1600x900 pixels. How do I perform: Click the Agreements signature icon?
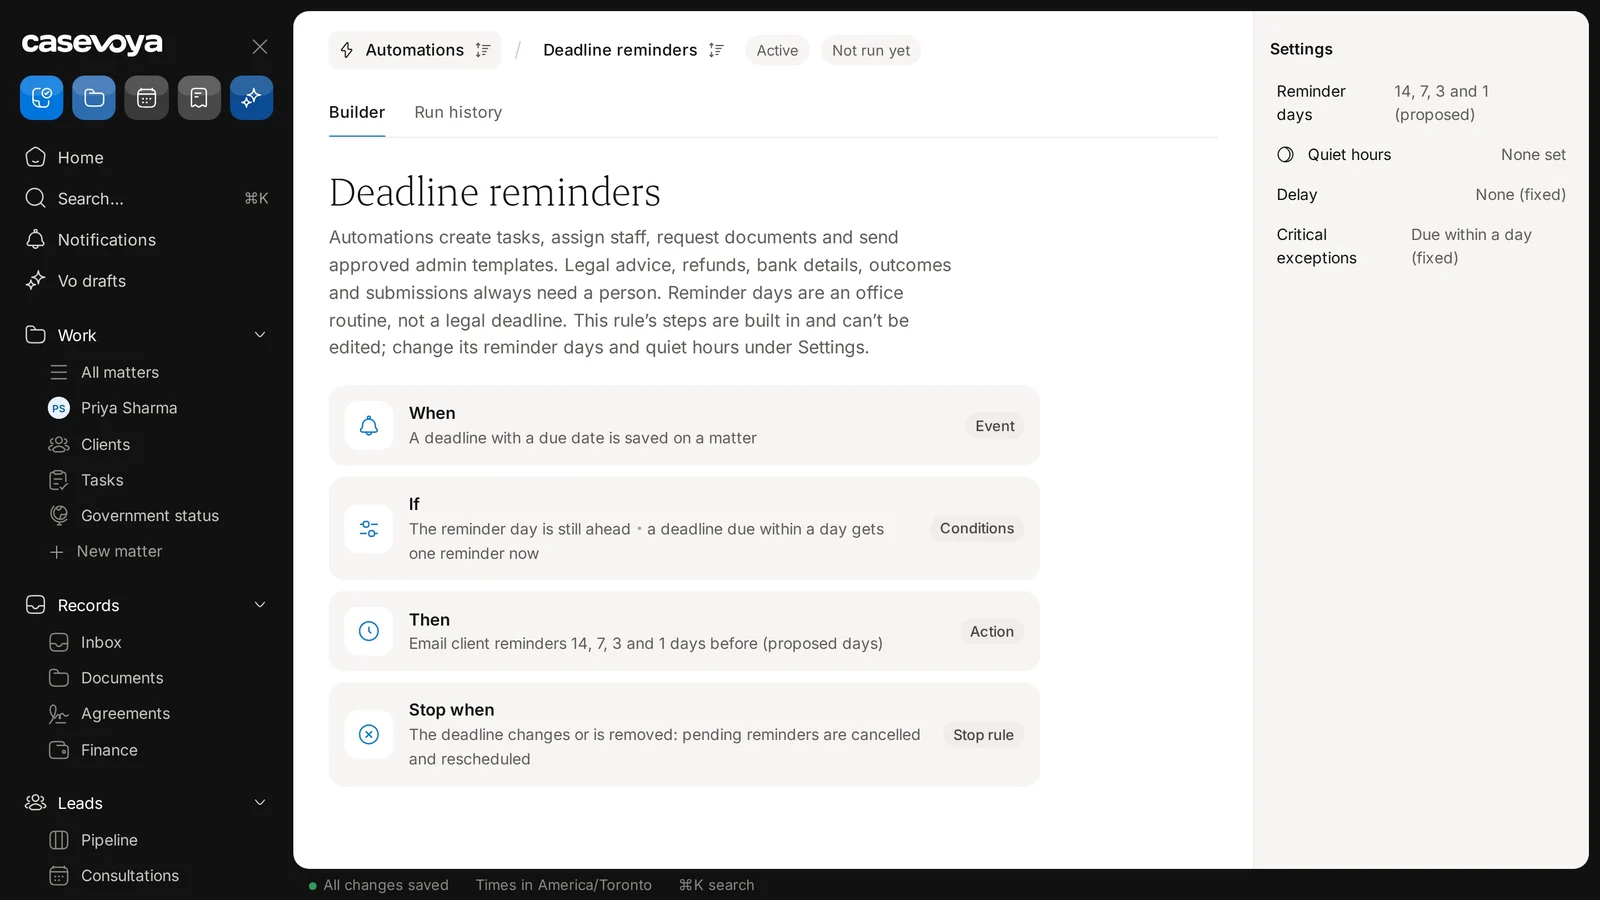[59, 714]
